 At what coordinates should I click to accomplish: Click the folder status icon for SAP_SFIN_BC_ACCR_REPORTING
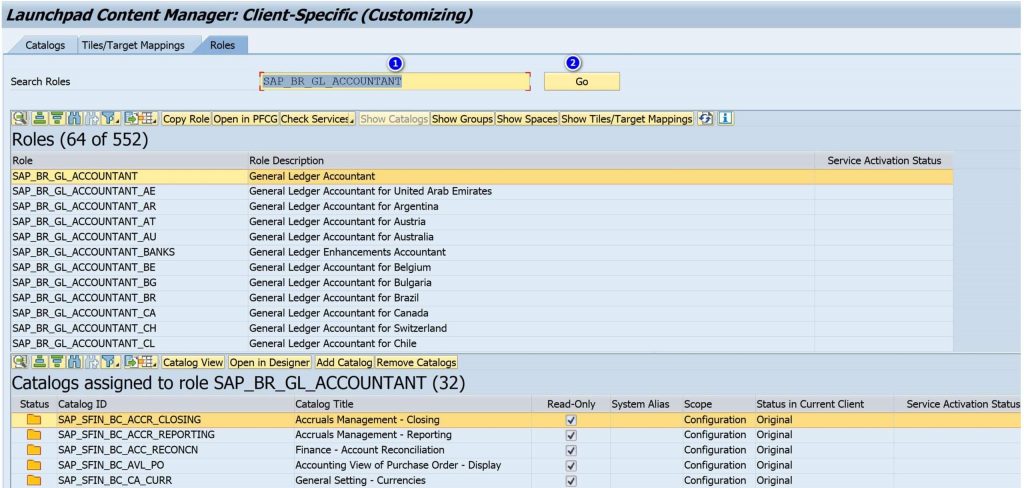point(34,435)
